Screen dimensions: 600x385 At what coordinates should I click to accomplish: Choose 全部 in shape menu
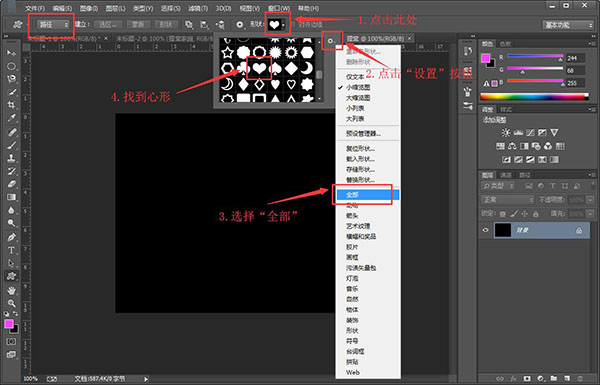point(368,195)
